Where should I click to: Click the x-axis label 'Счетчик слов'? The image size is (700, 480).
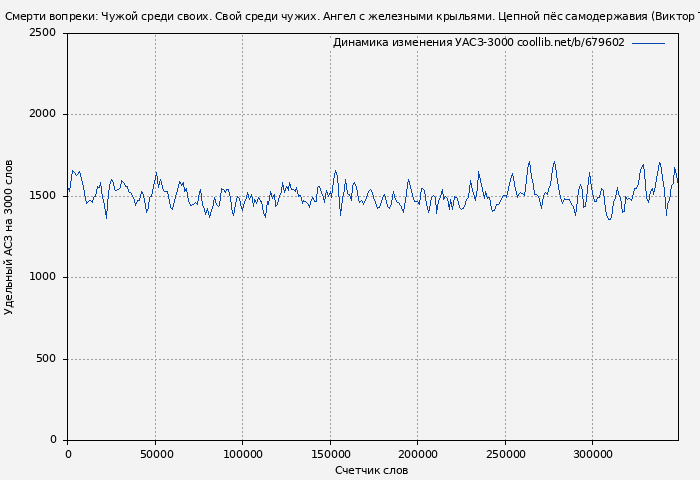pyautogui.click(x=371, y=470)
